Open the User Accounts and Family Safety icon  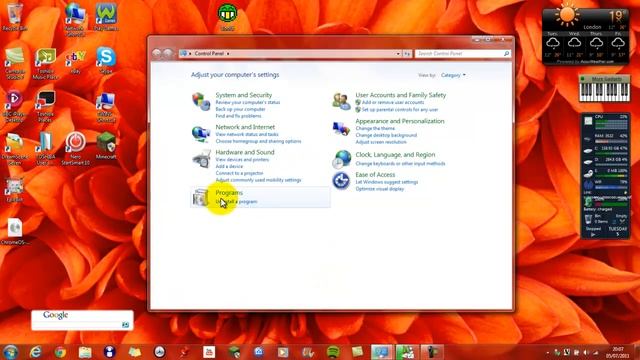pyautogui.click(x=341, y=101)
